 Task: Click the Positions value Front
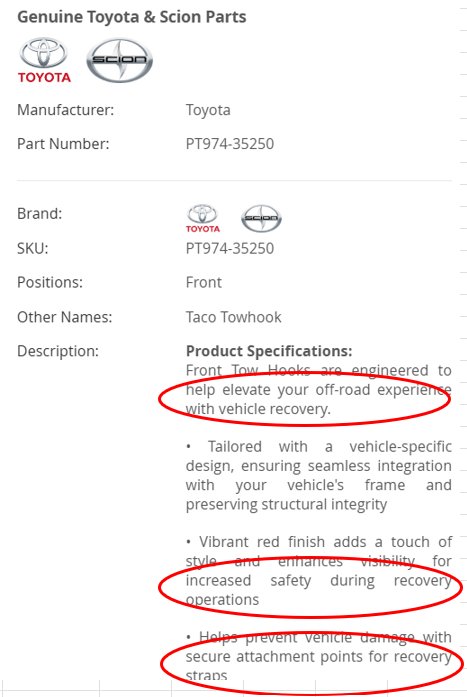click(204, 282)
